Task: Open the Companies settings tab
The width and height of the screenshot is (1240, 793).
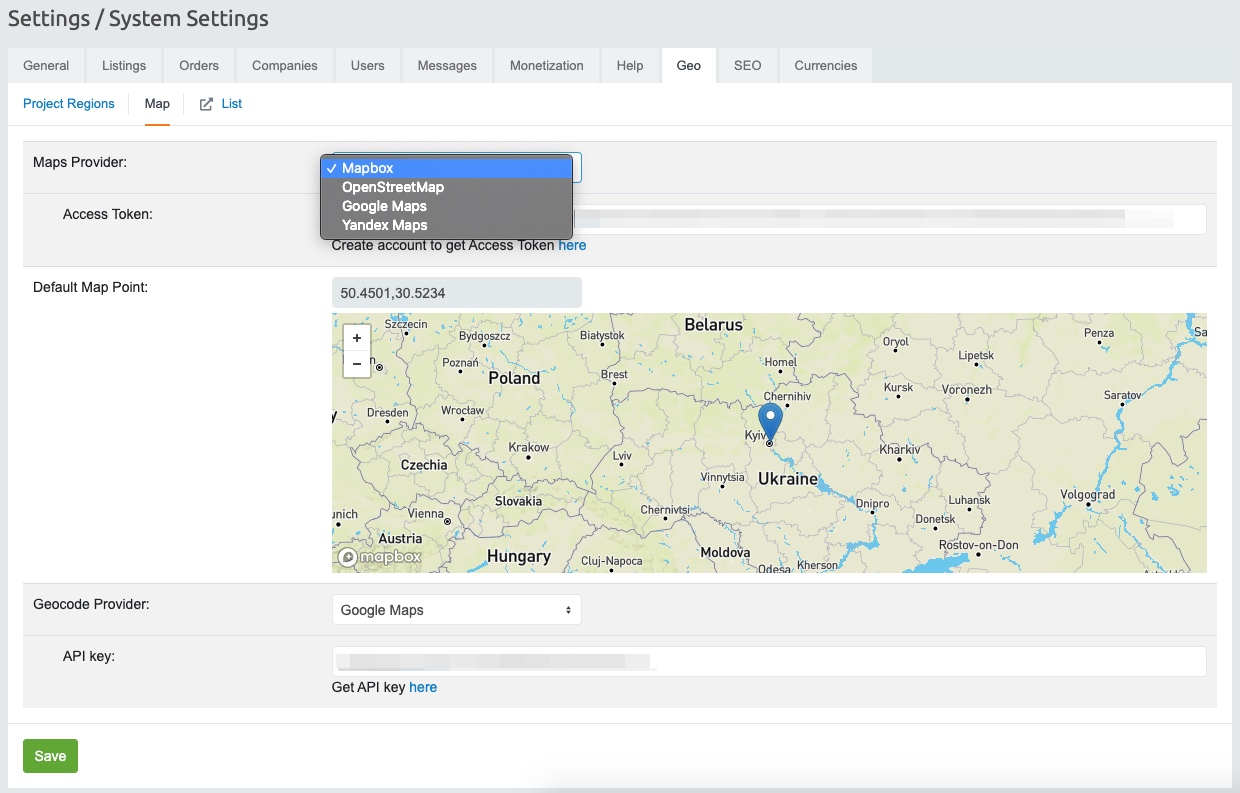Action: (285, 66)
